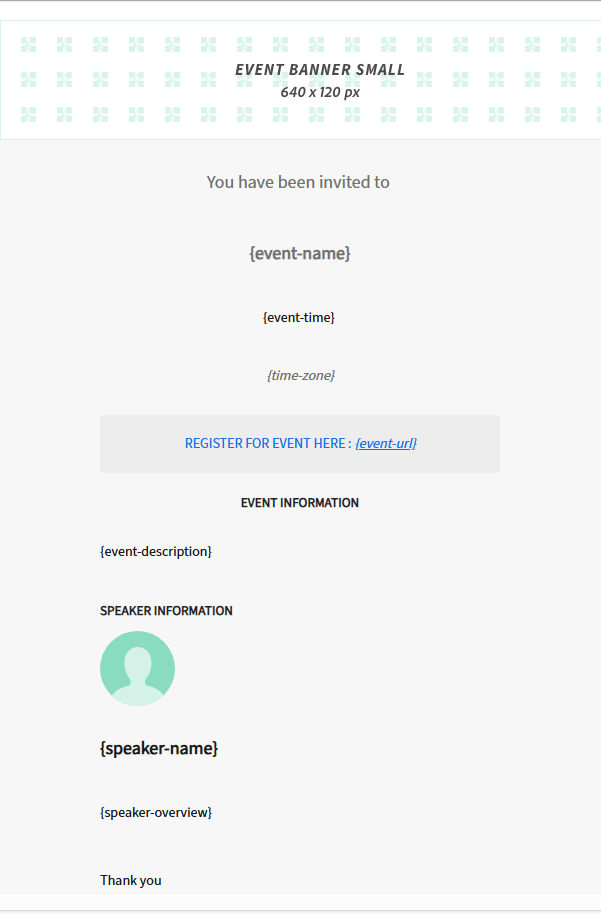Select the 'EVENT BANNER SMALL' title
Image resolution: width=601 pixels, height=914 pixels.
coord(320,70)
